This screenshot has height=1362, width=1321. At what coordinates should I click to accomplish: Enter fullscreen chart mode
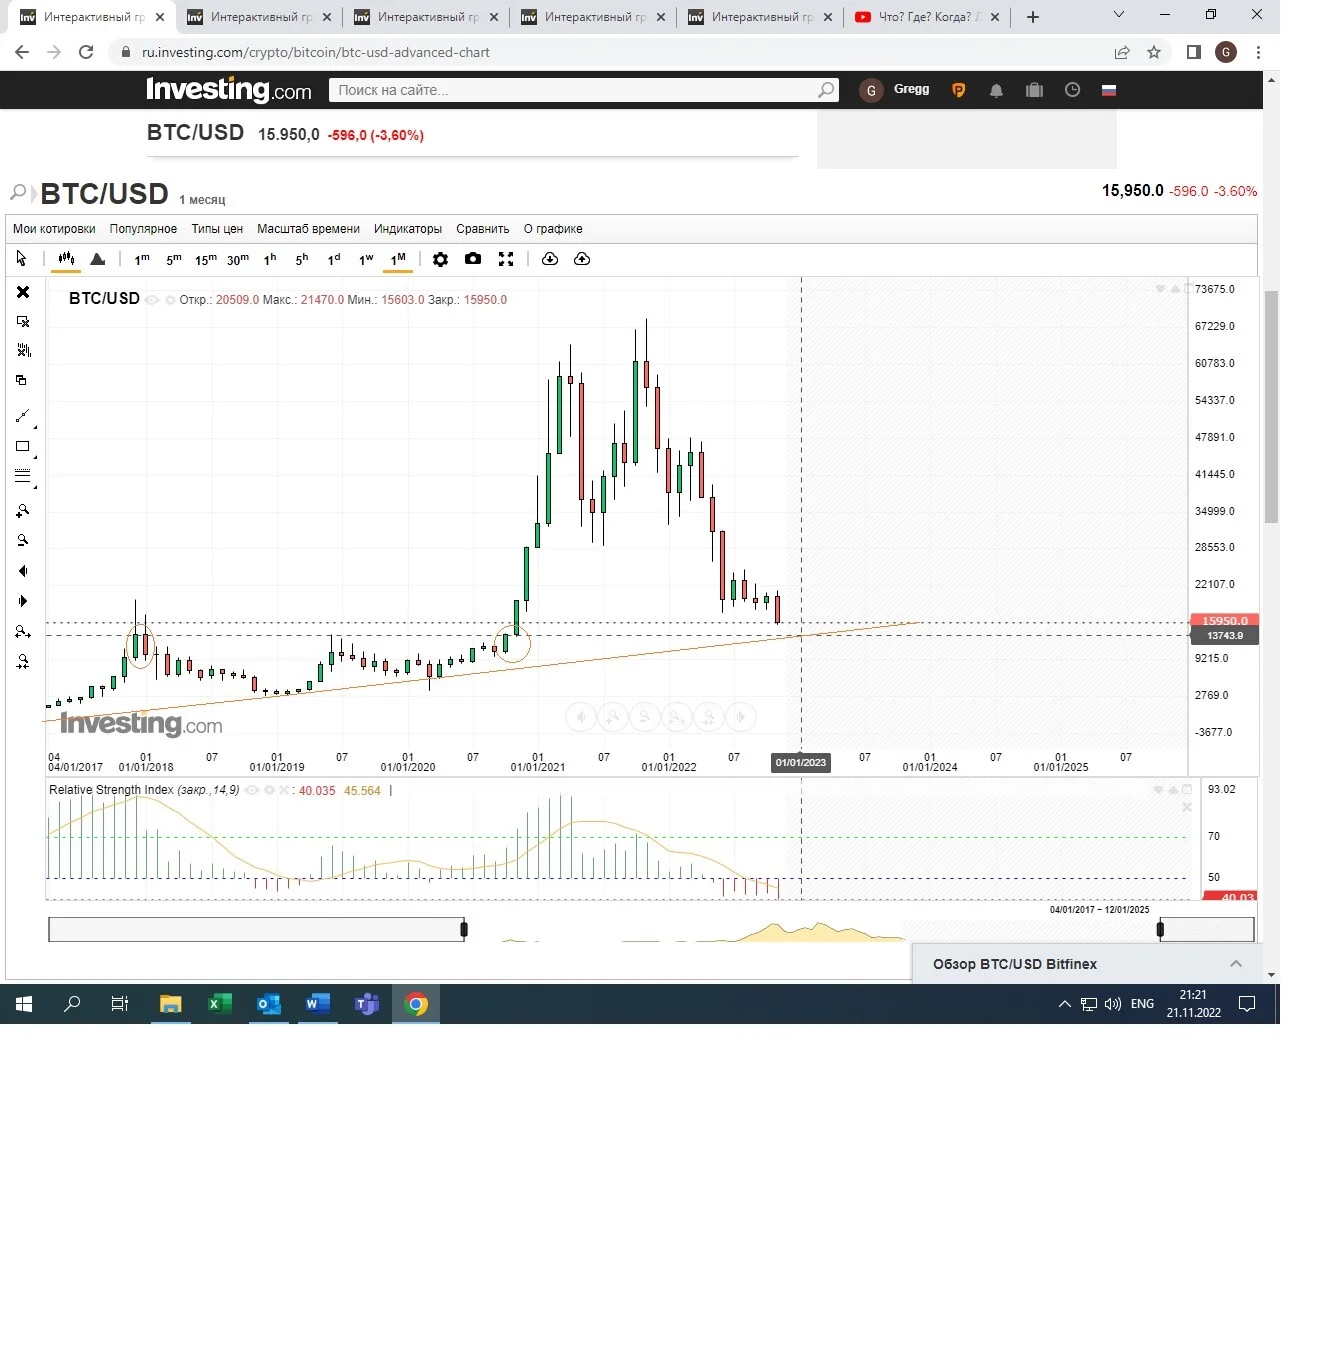click(506, 259)
